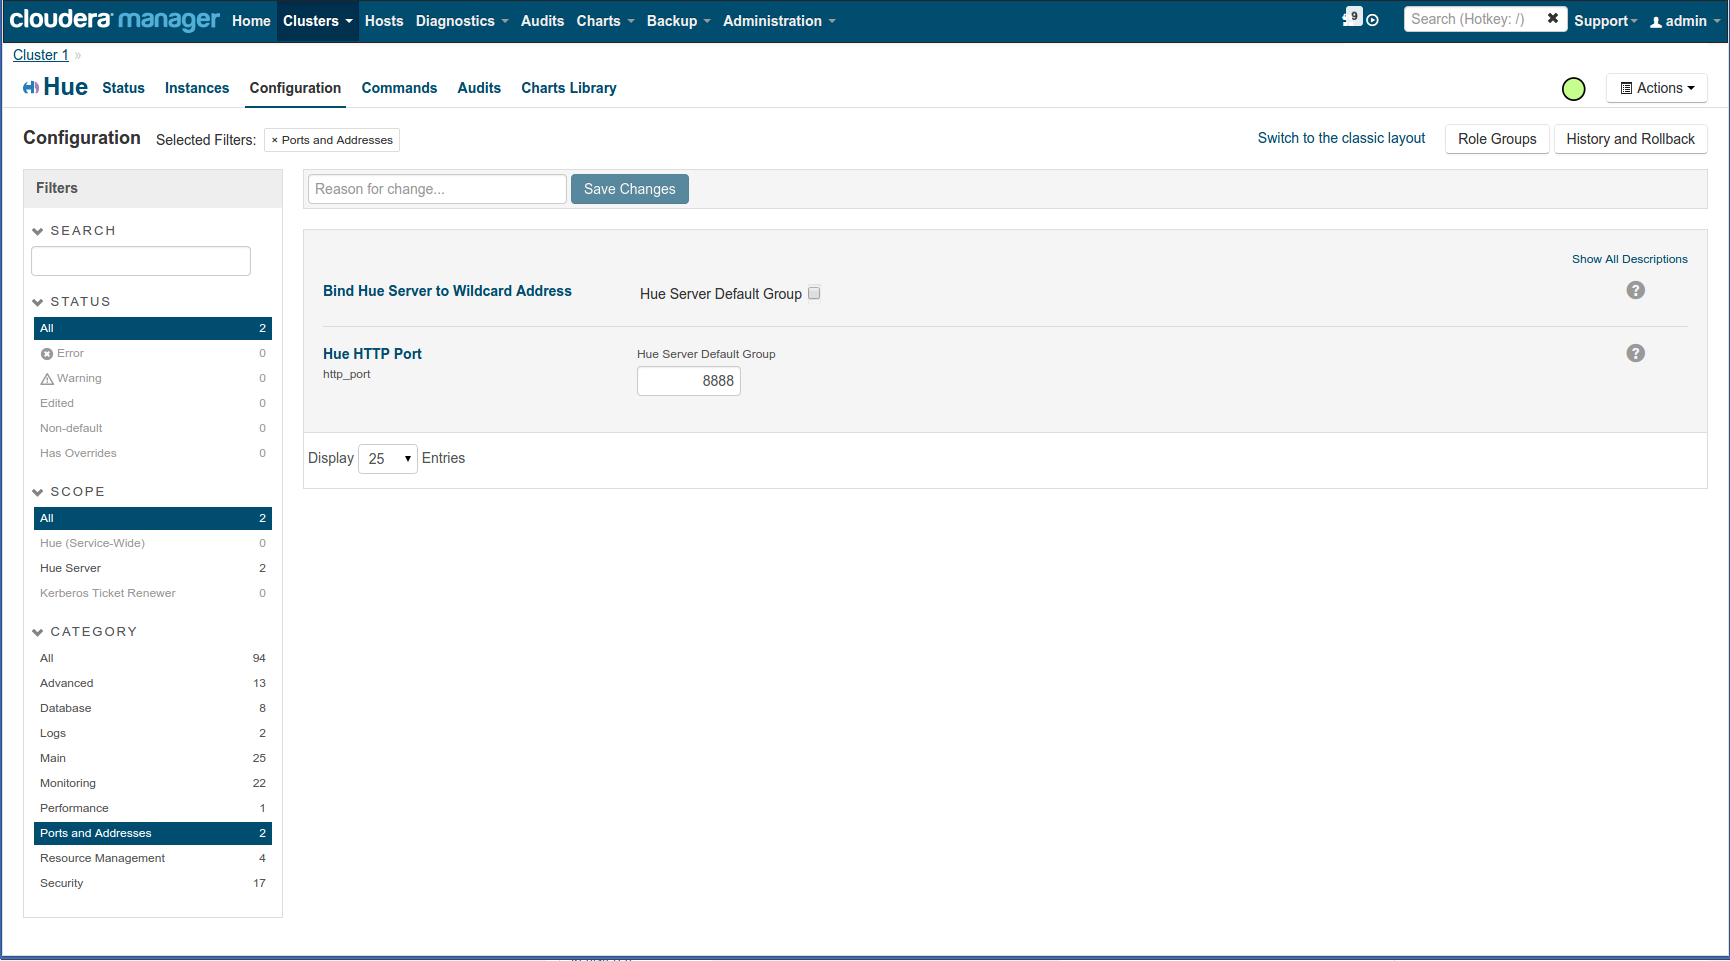Remove the Ports and Addresses filter tag
1730x961 pixels.
coord(275,140)
